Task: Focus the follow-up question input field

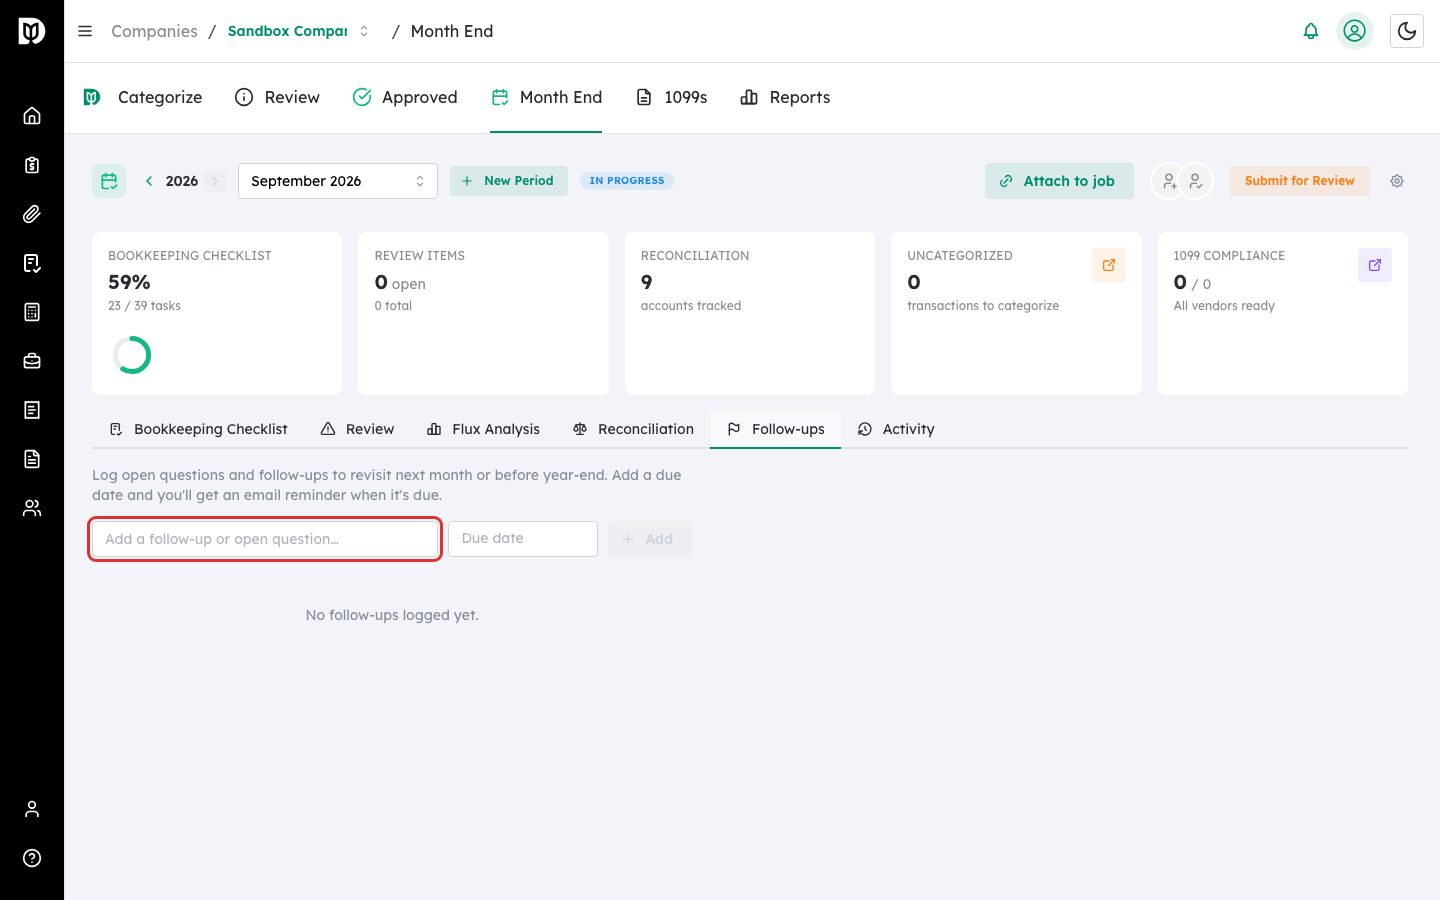Action: 265,539
